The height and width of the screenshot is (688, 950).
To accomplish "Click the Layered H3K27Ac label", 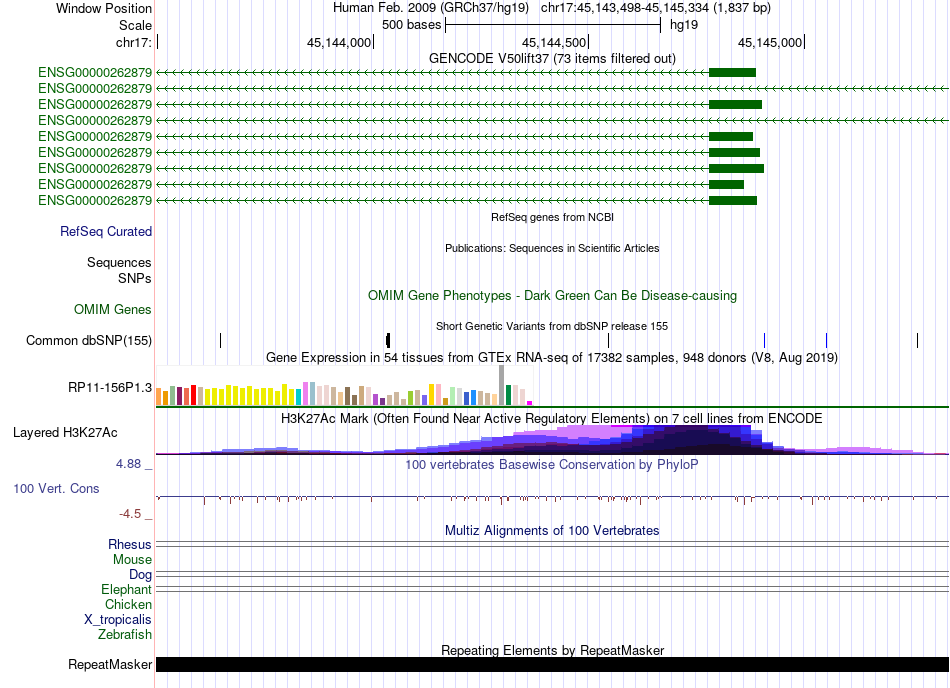I will point(65,432).
